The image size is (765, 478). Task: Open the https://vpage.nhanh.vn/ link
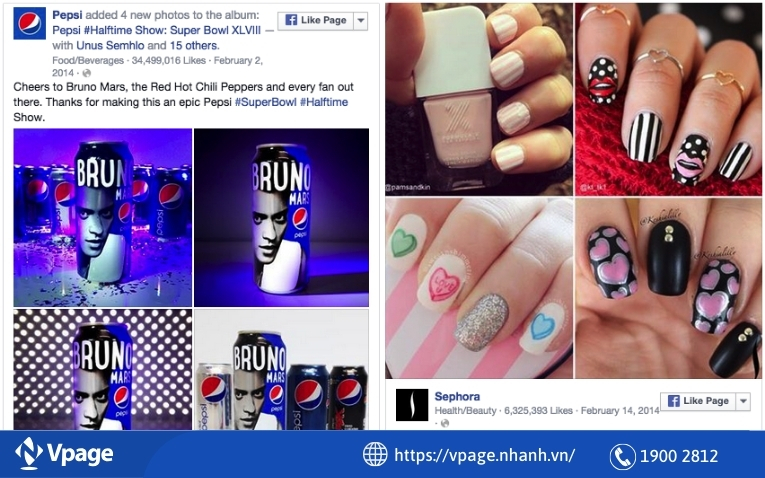tap(484, 456)
